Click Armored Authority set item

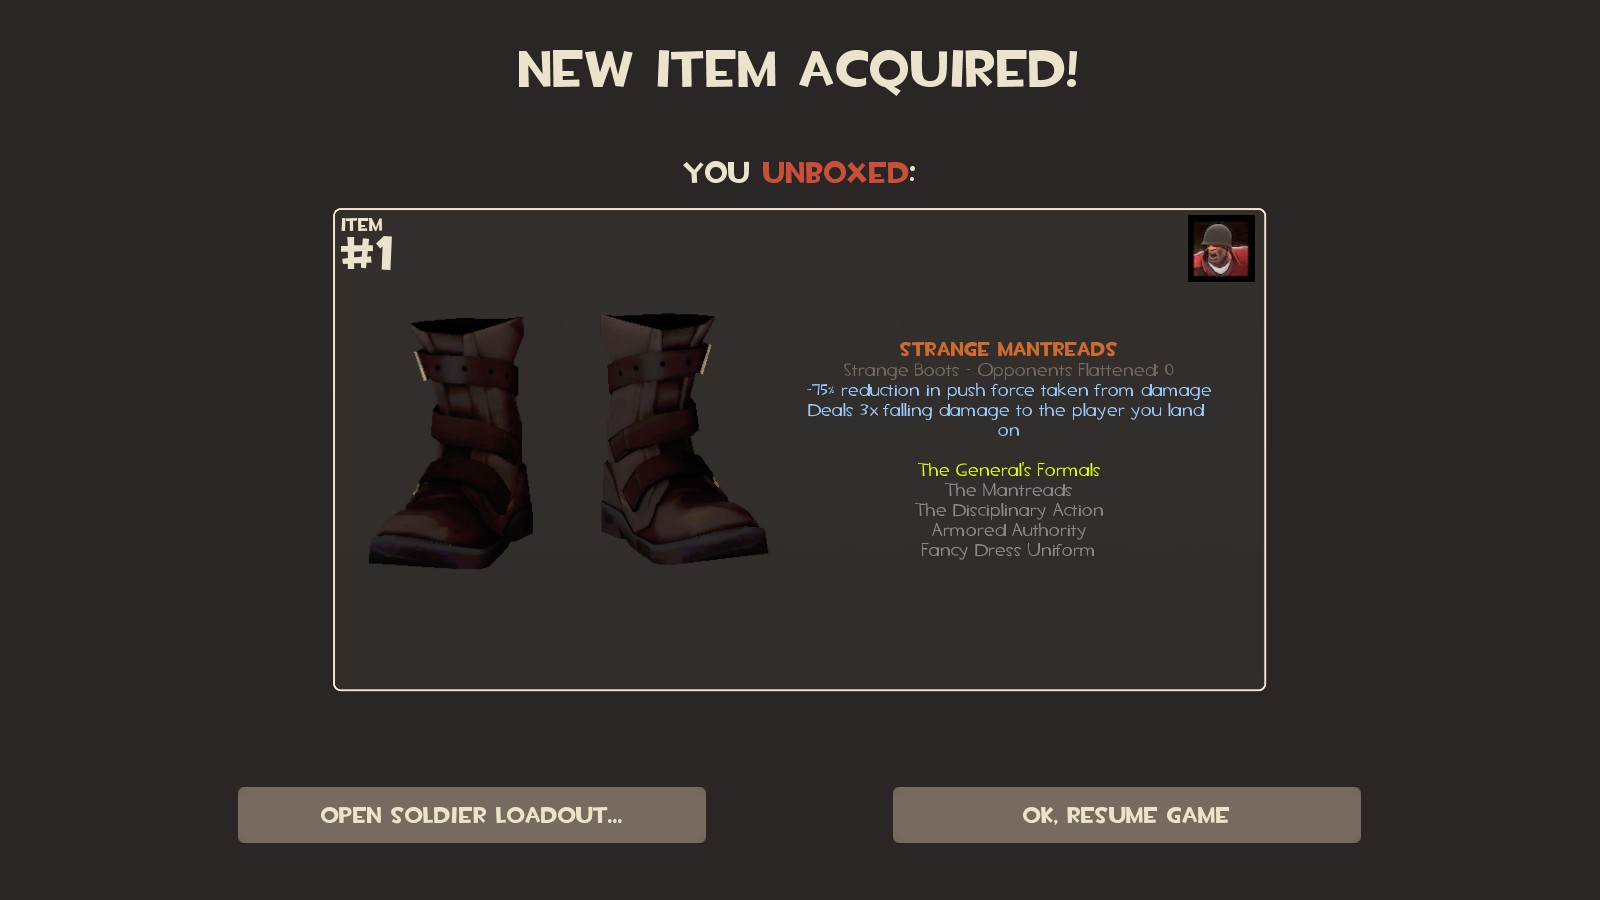pos(1009,530)
